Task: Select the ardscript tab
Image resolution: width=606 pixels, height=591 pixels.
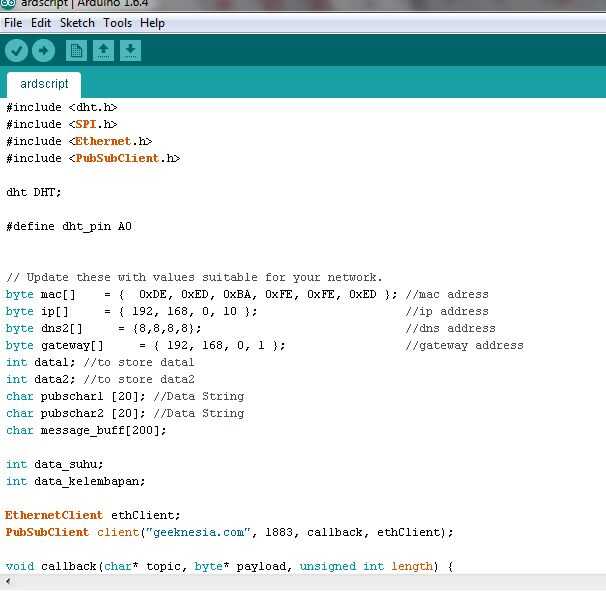Action: click(44, 84)
